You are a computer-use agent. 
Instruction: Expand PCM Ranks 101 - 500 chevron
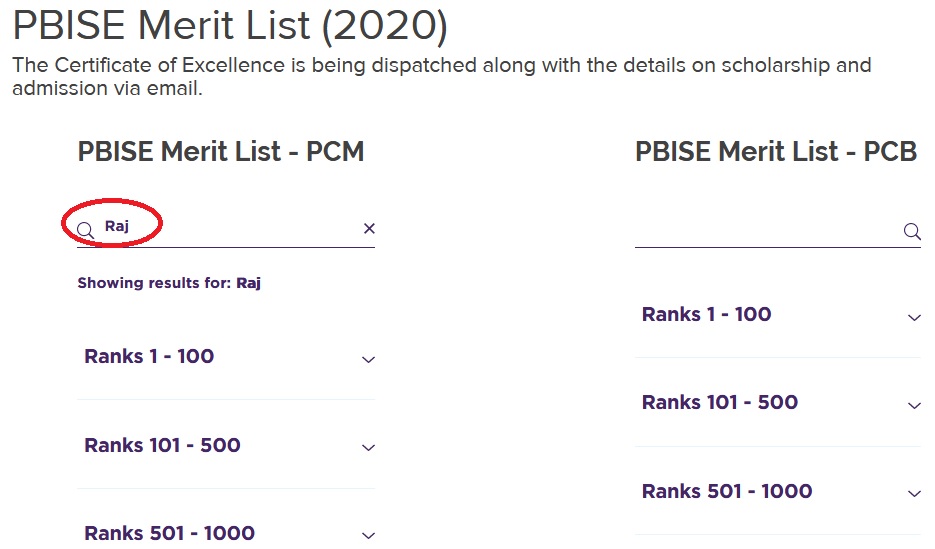tap(368, 447)
